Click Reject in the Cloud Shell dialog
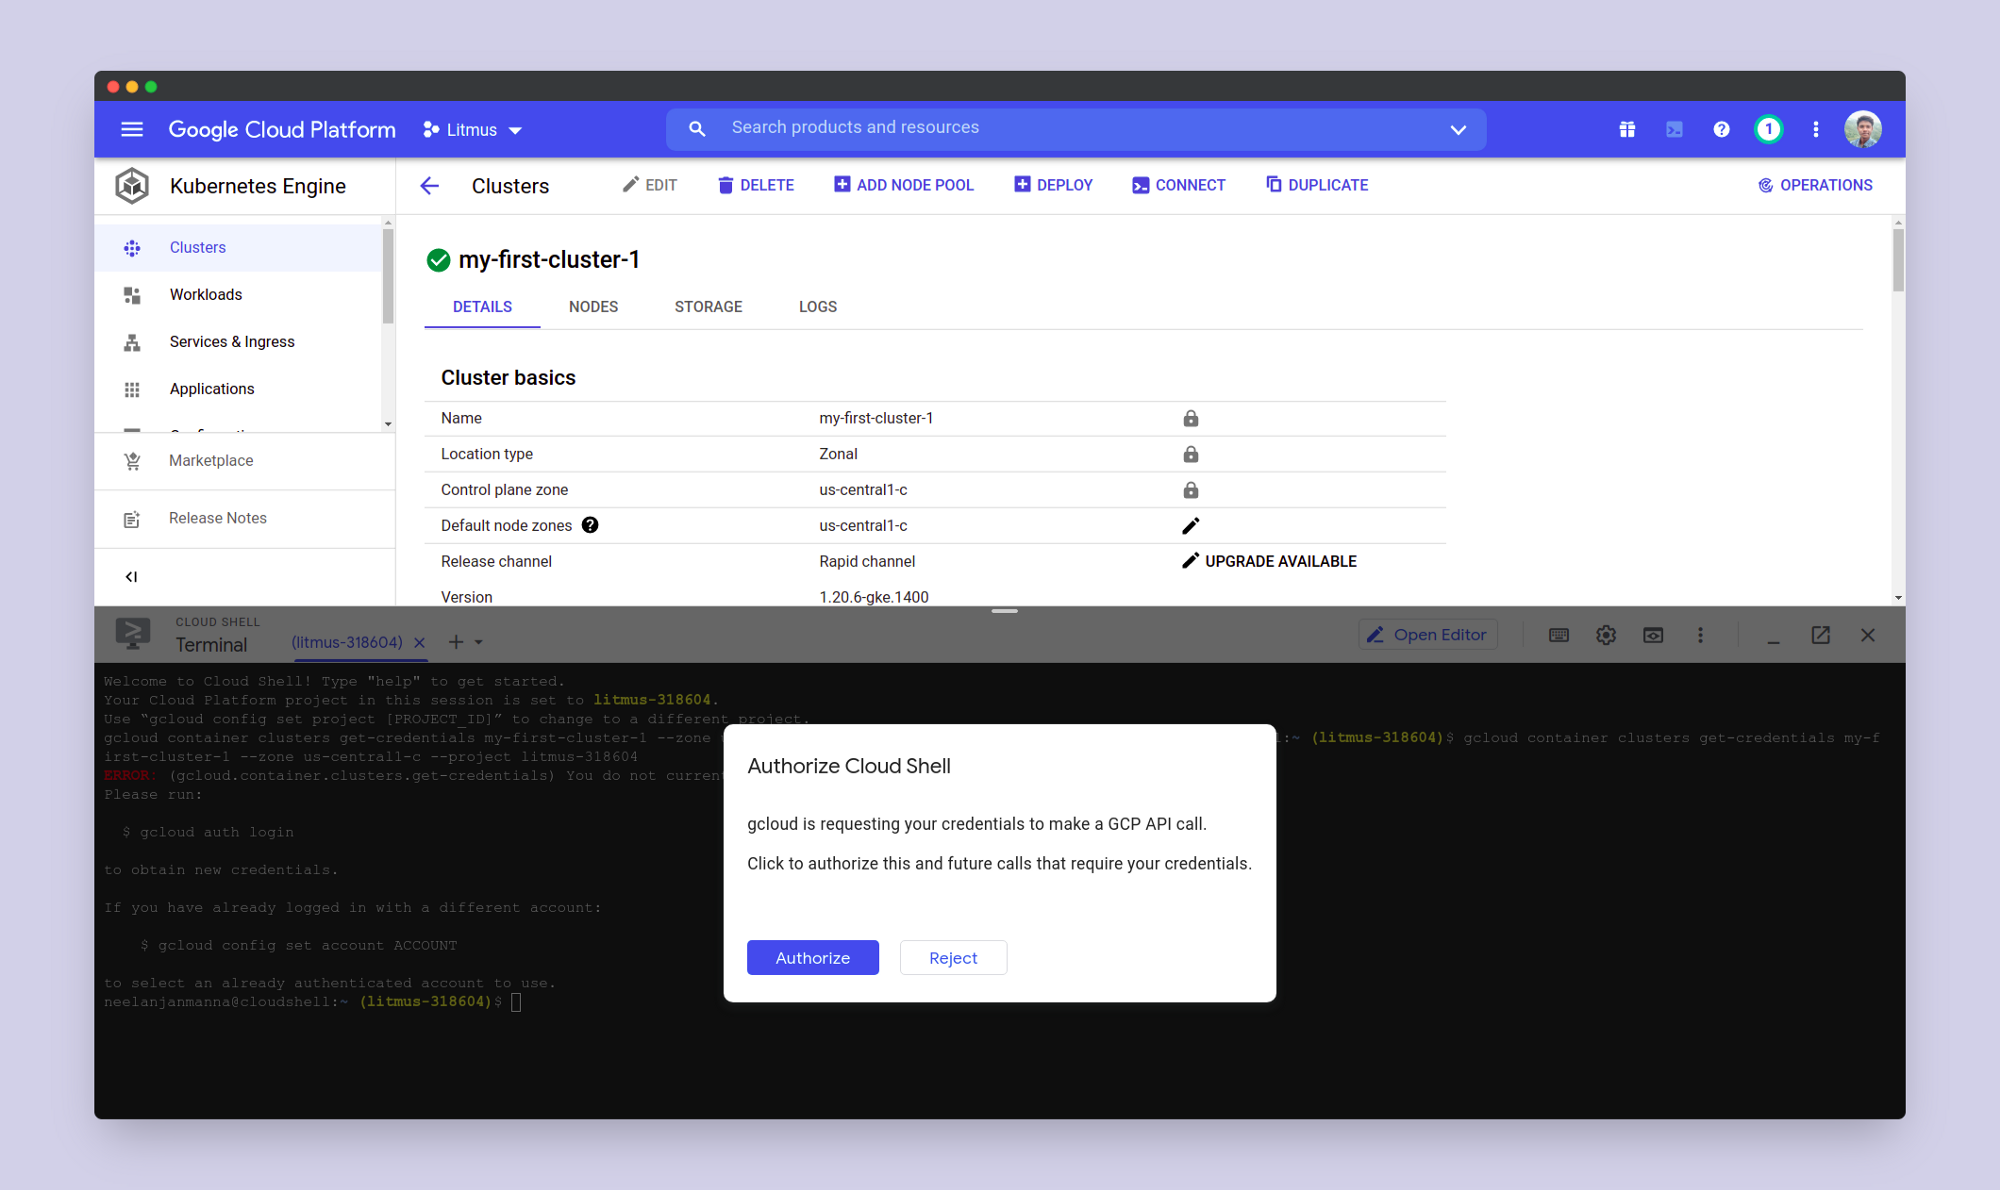2000x1190 pixels. point(953,957)
